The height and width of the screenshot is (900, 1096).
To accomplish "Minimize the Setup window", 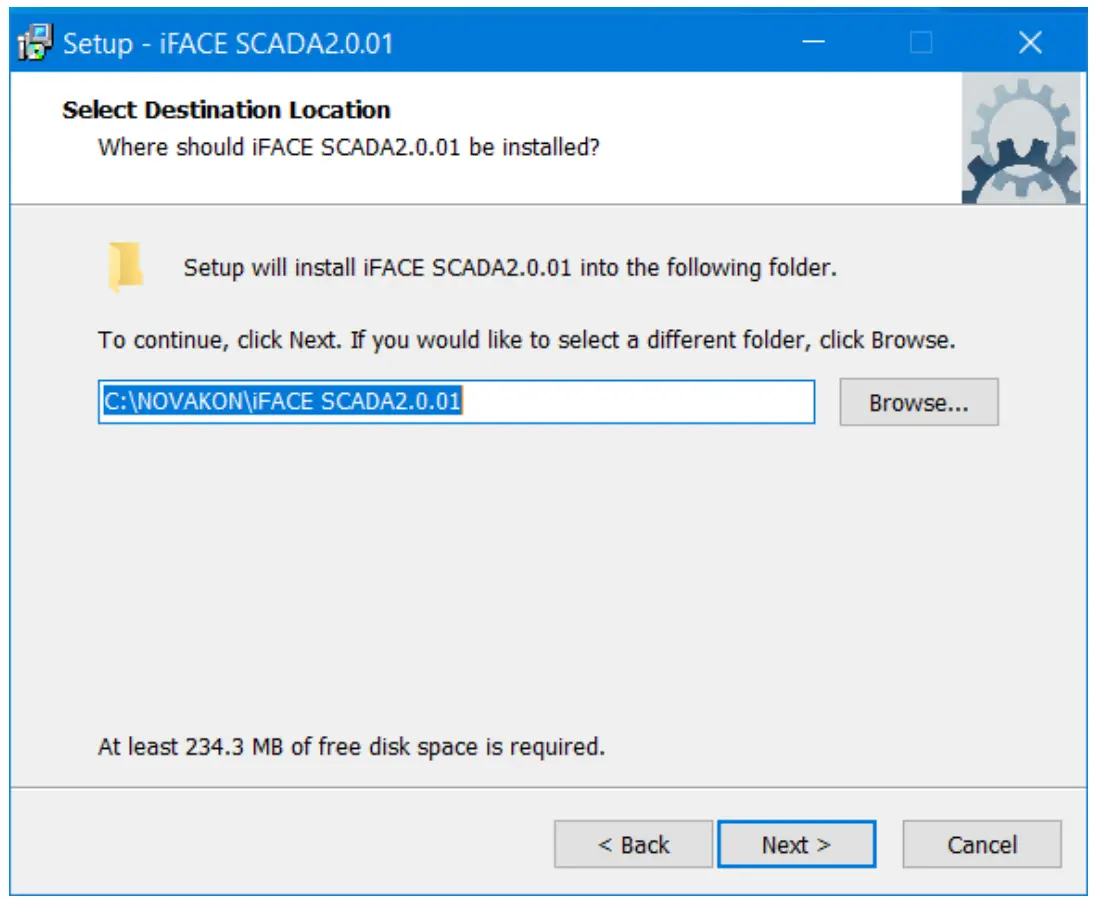I will [813, 43].
